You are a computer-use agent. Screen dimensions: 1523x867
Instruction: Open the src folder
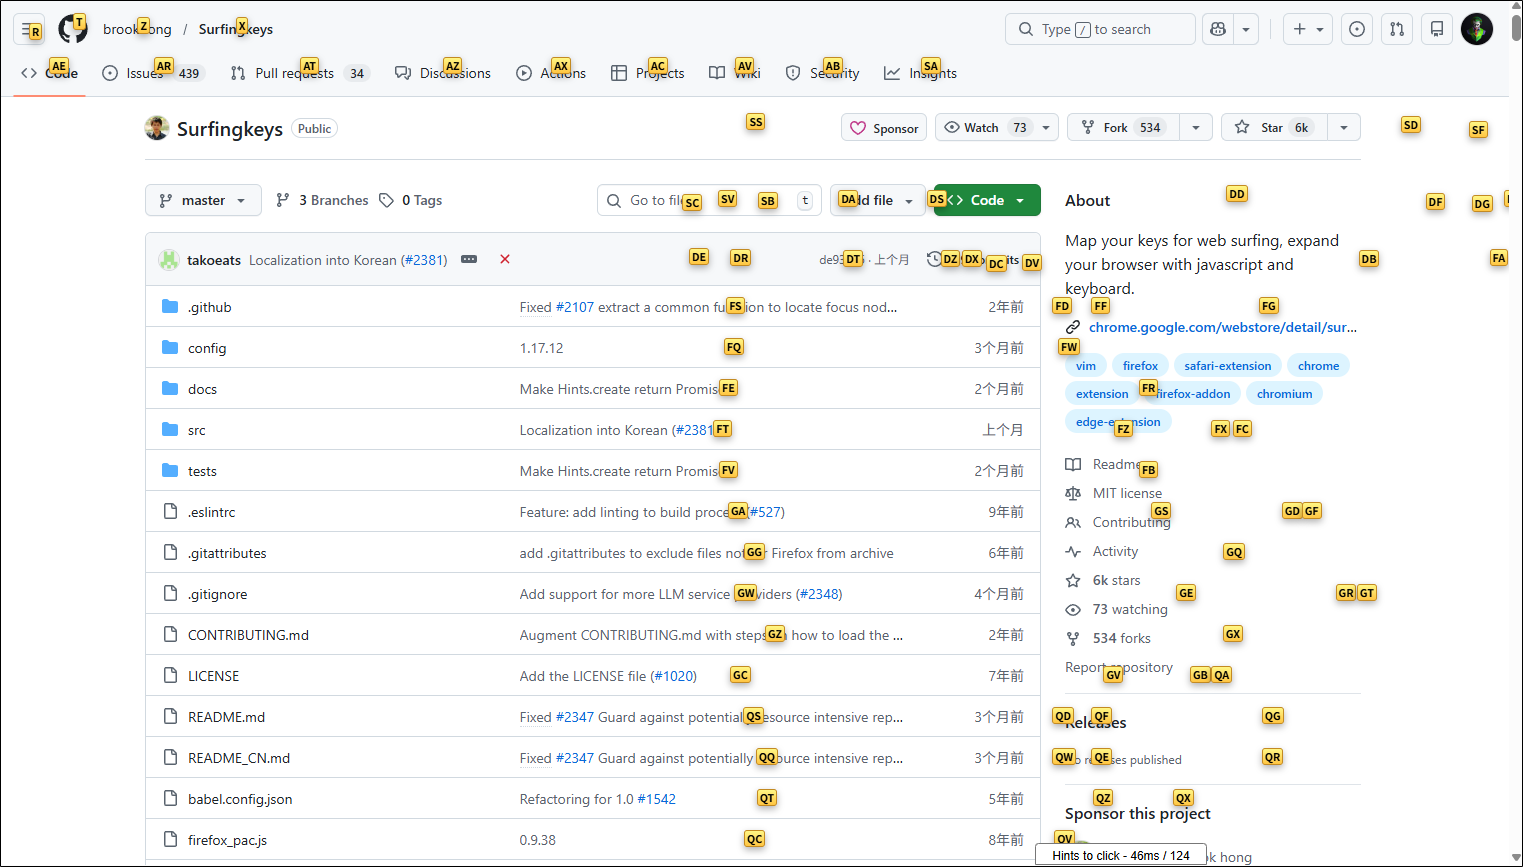197,431
